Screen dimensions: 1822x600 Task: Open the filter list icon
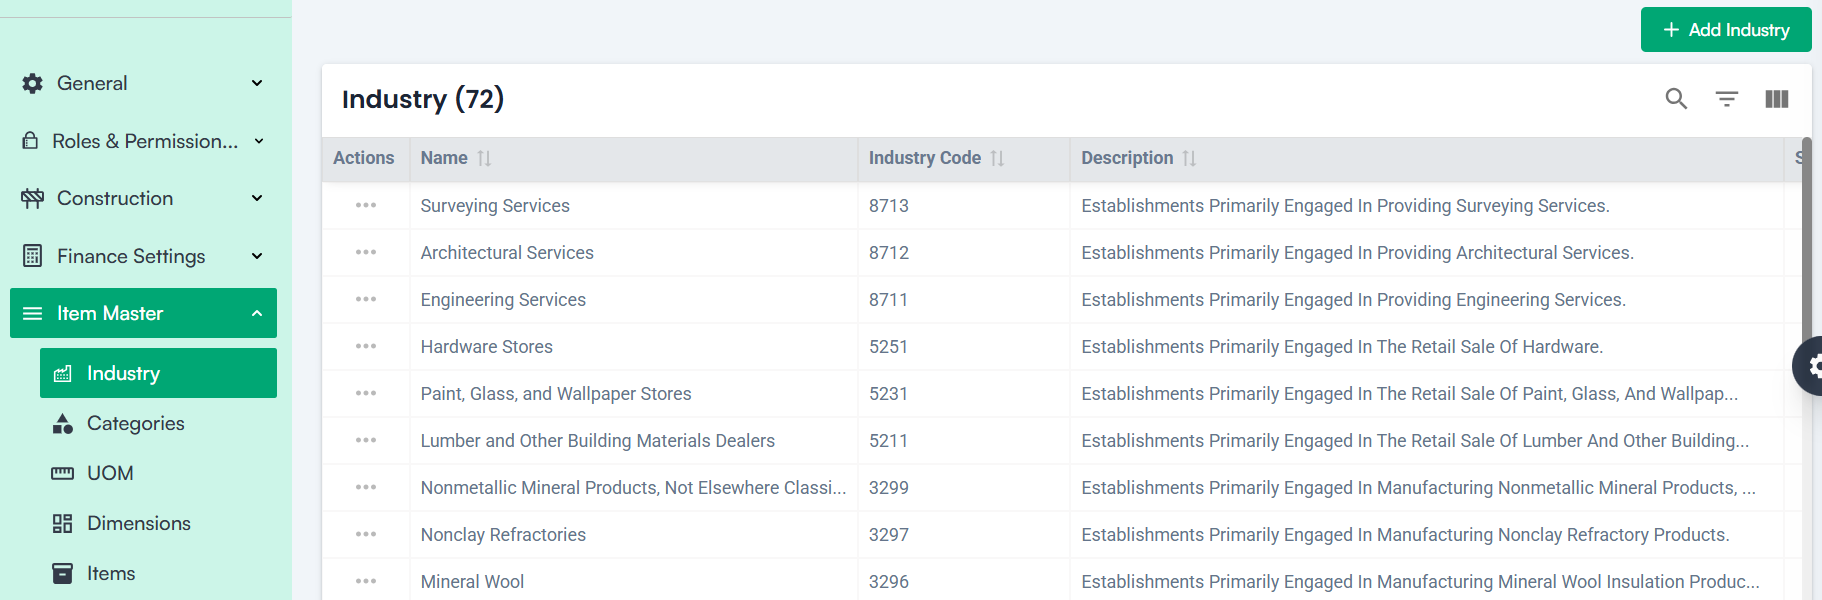1726,99
